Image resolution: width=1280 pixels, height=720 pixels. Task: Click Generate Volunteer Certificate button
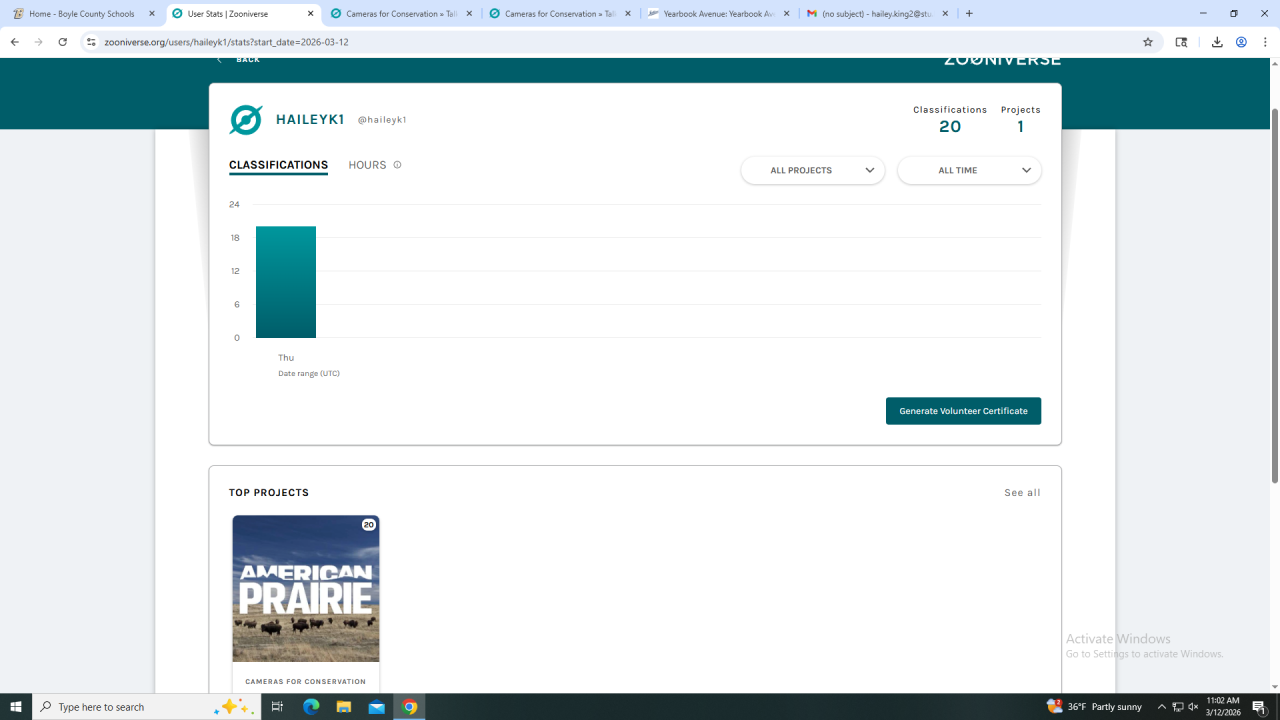[963, 411]
